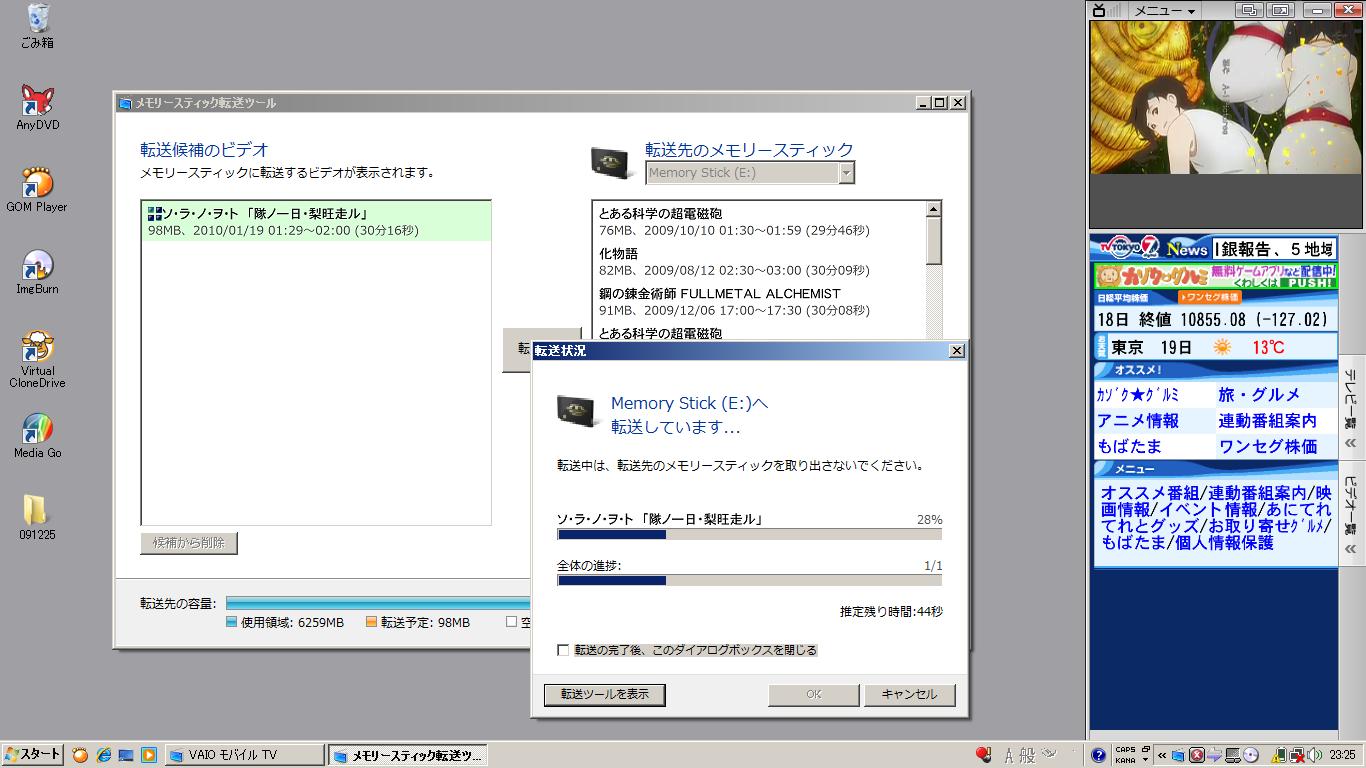Click the blue help question mark tray icon

(1098, 755)
